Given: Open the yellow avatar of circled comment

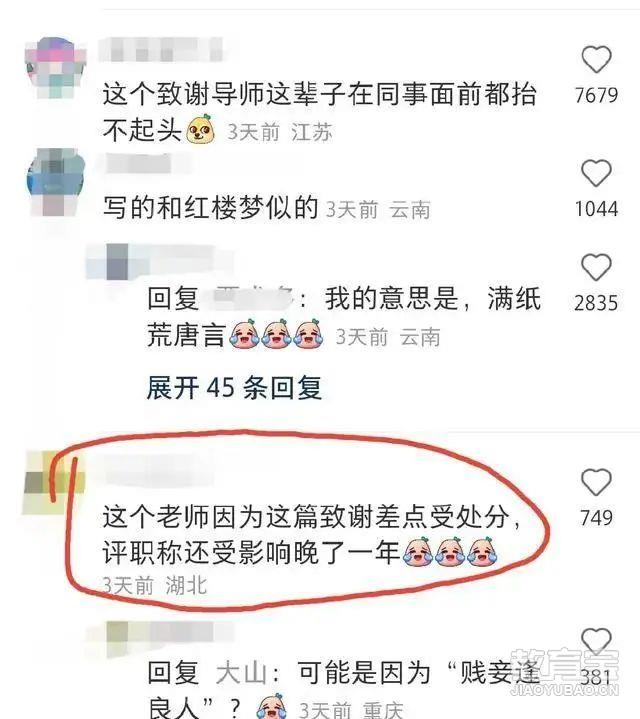Looking at the screenshot, I should (x=54, y=482).
